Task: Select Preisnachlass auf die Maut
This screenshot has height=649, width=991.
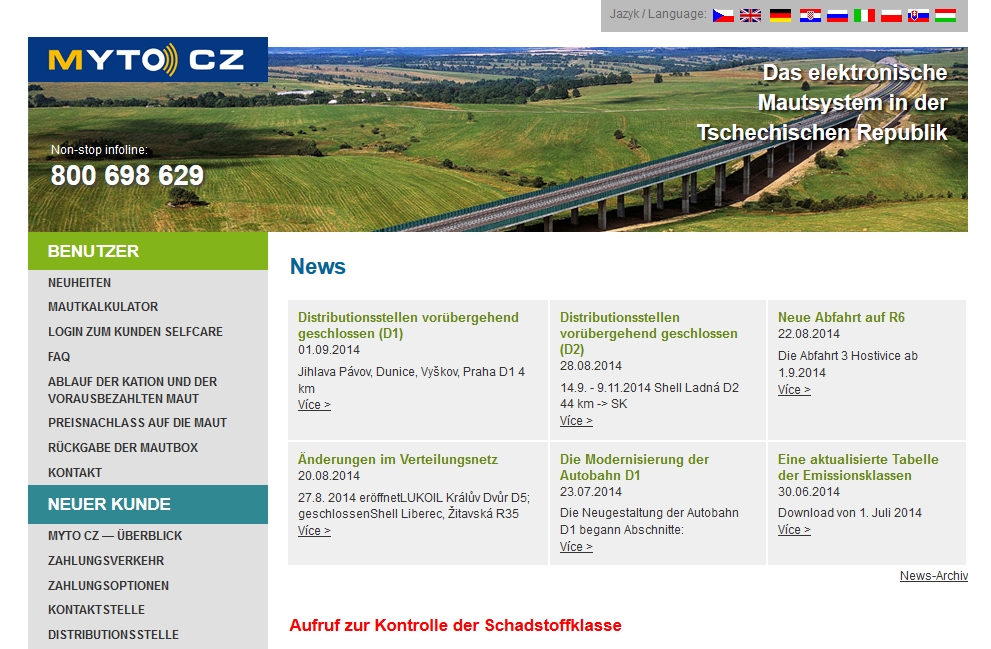Action: [x=137, y=423]
